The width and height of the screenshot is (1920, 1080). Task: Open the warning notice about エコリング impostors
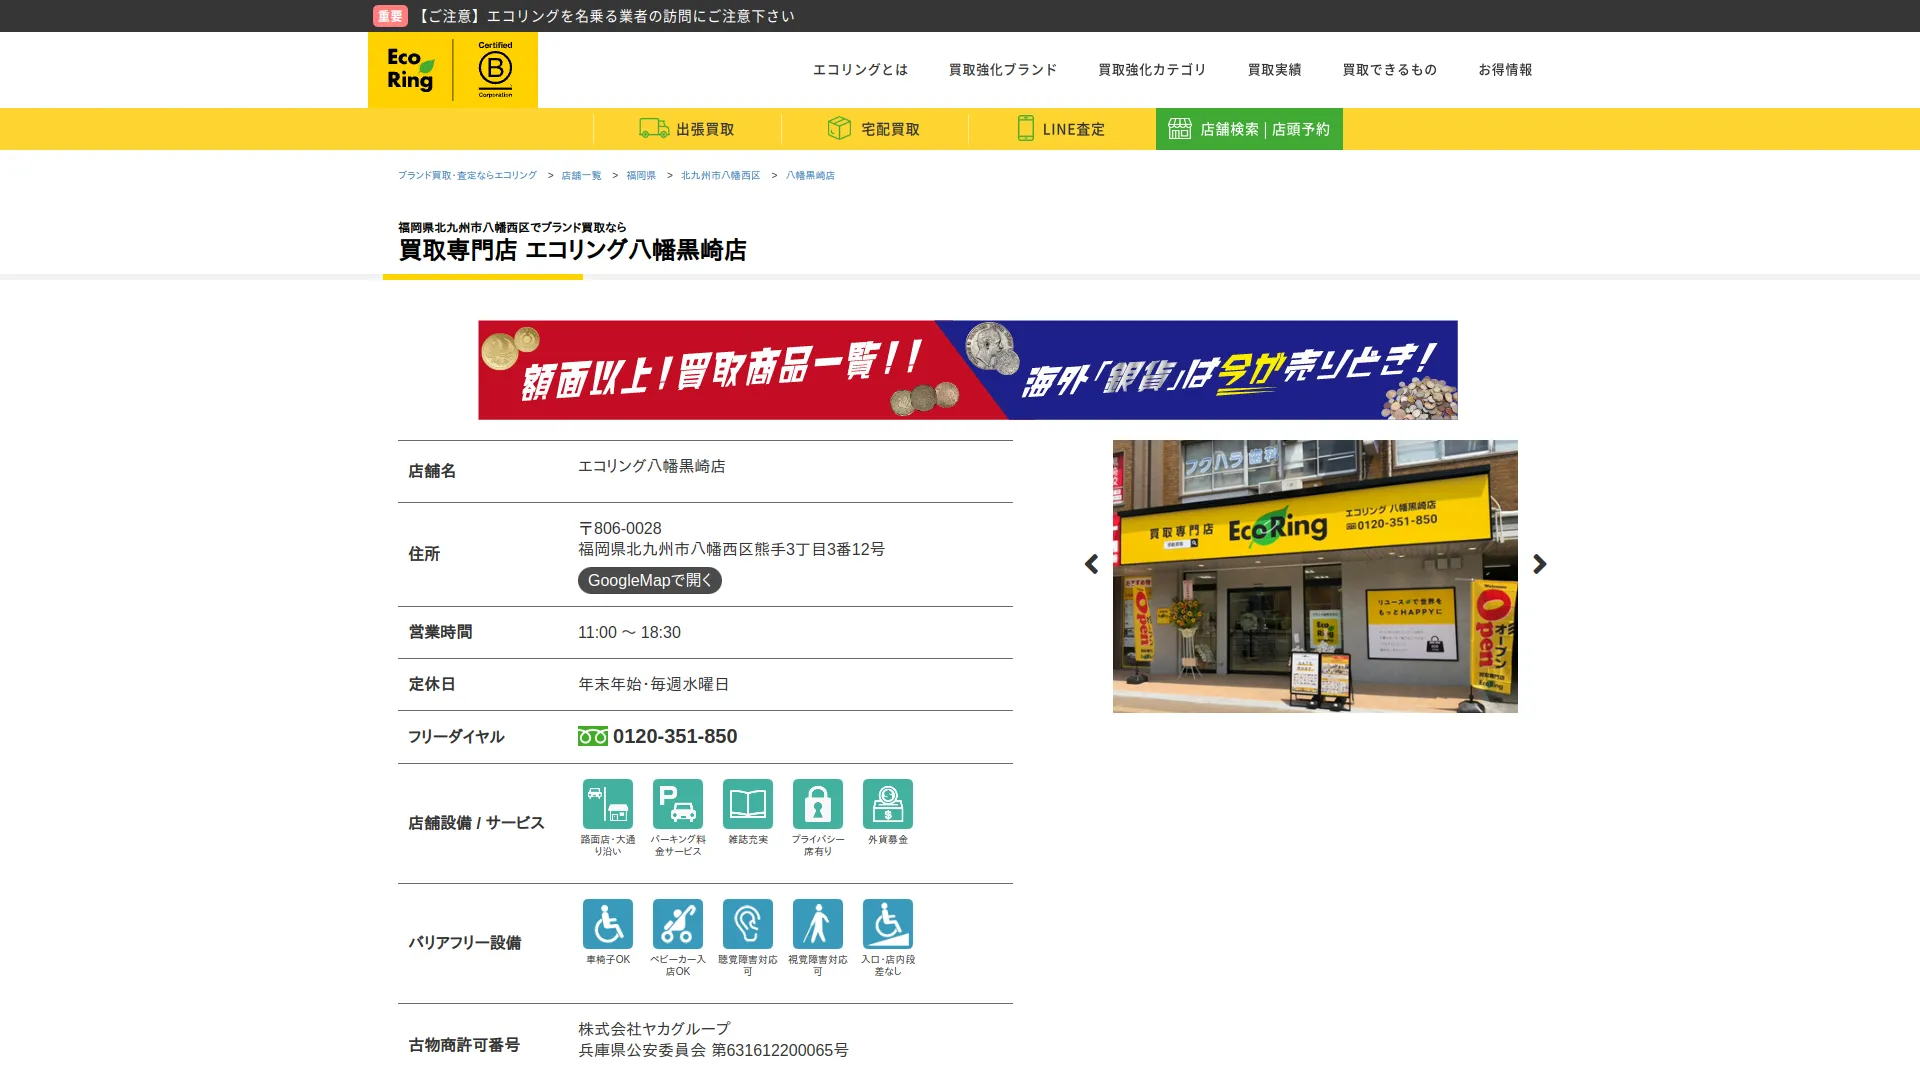604,16
